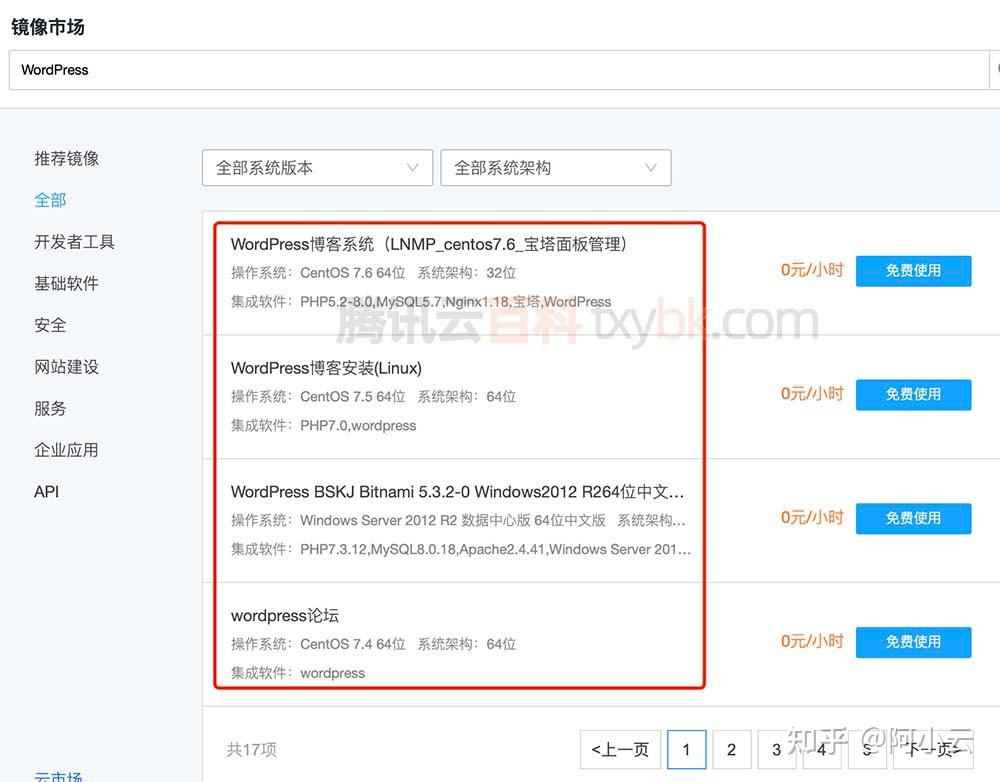
Task: Select the 开发者工具 category
Action: [x=74, y=242]
